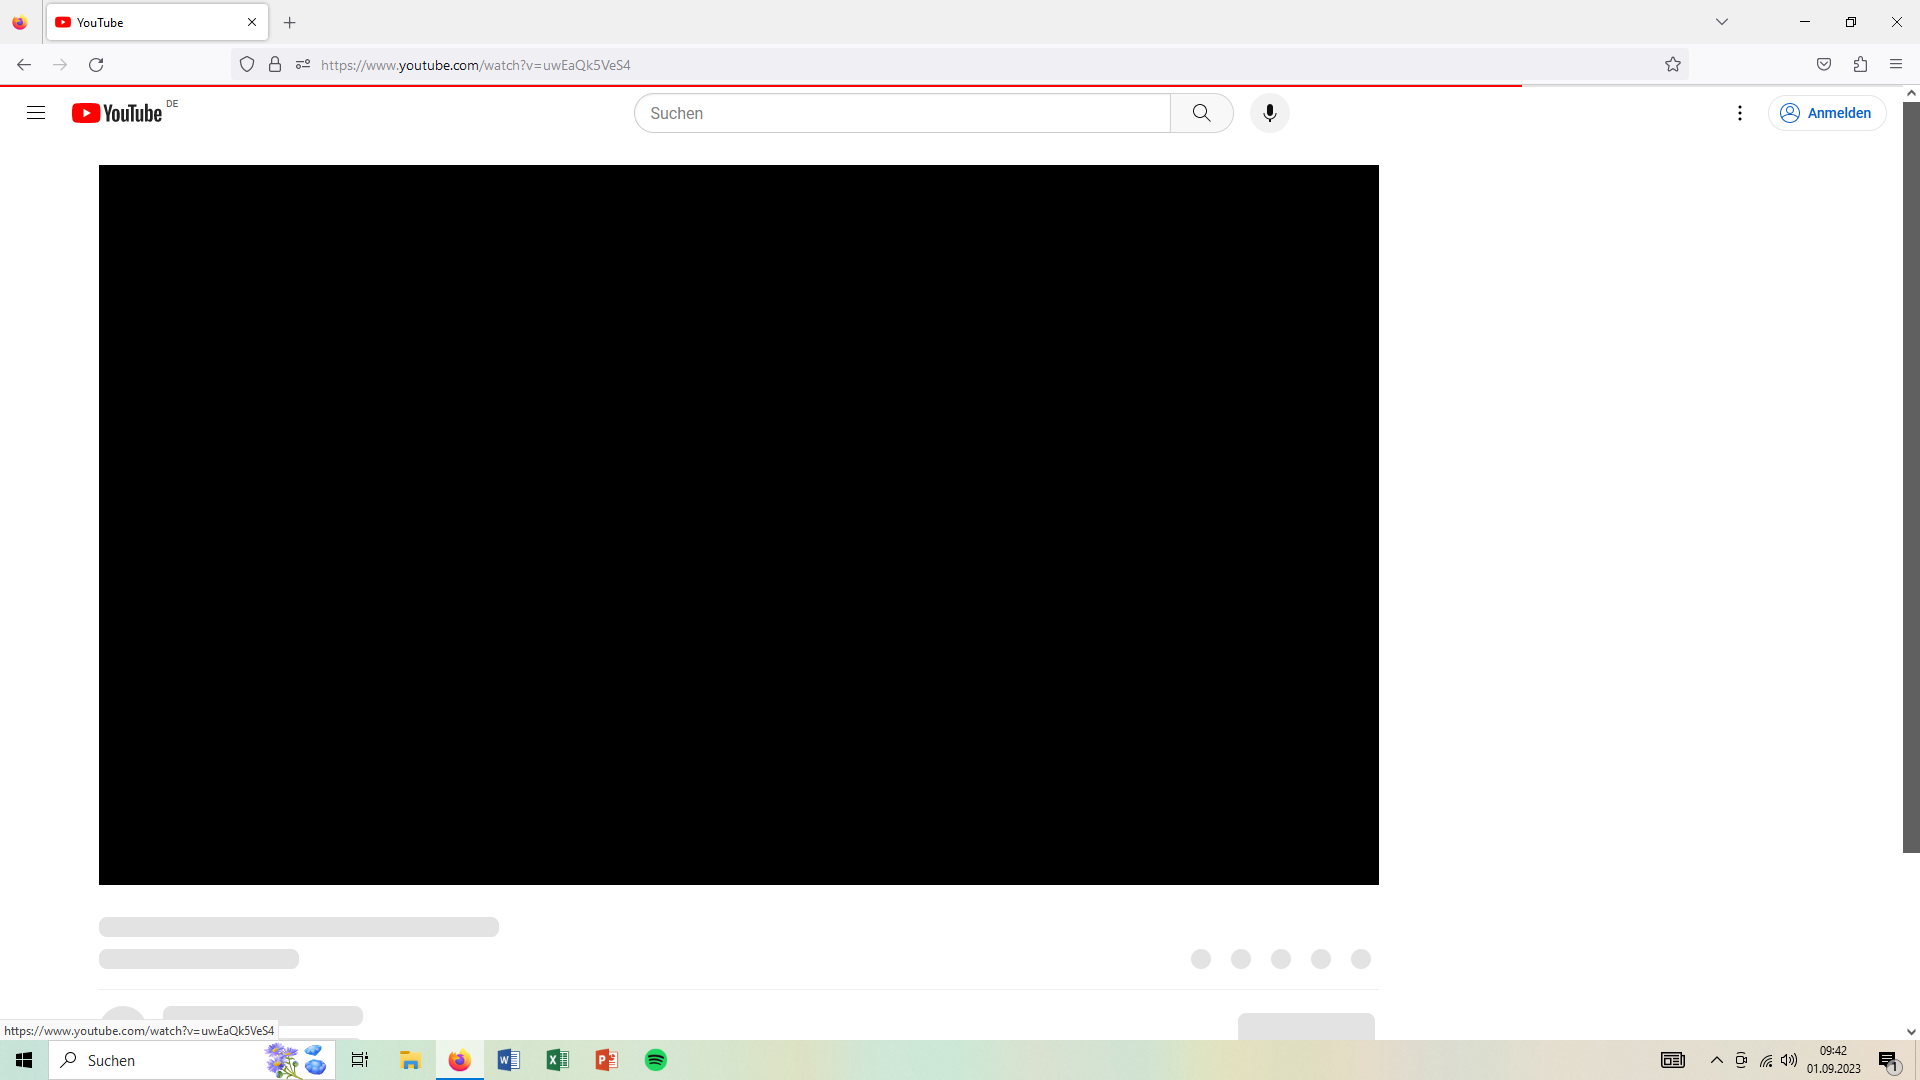The height and width of the screenshot is (1080, 1920).
Task: Click the Anmelden sign-in button
Action: click(1826, 113)
